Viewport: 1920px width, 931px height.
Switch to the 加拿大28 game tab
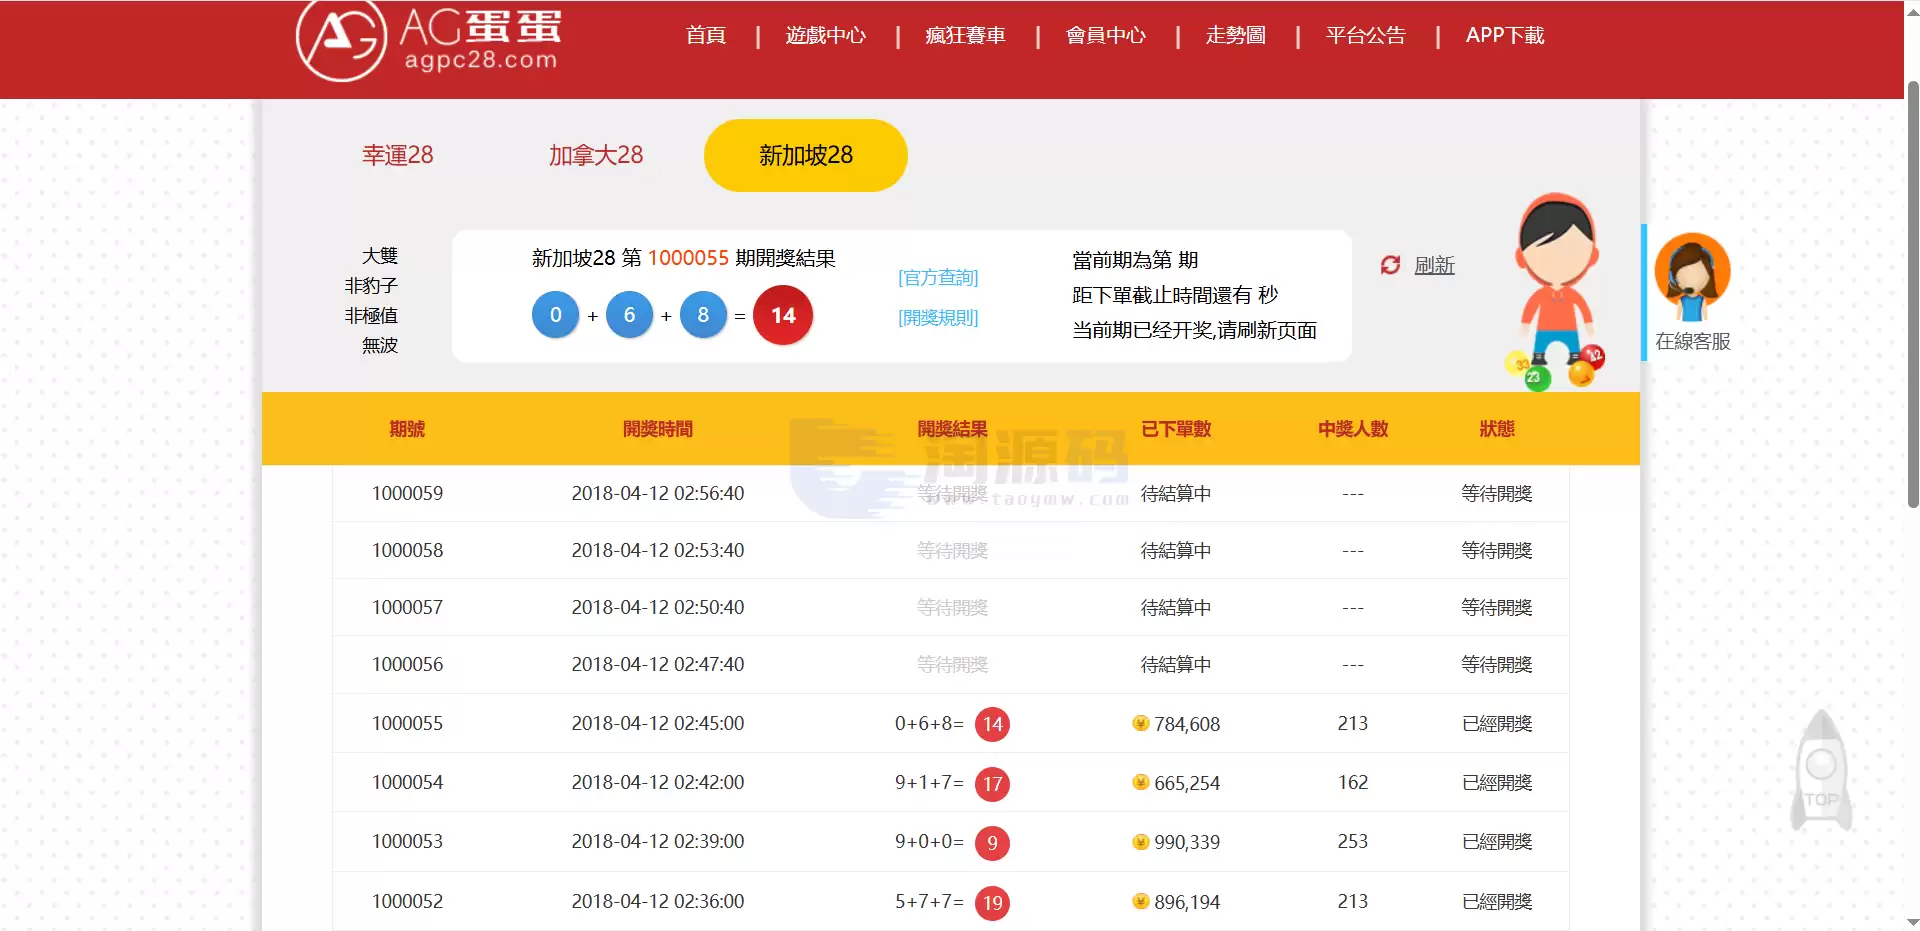(596, 155)
